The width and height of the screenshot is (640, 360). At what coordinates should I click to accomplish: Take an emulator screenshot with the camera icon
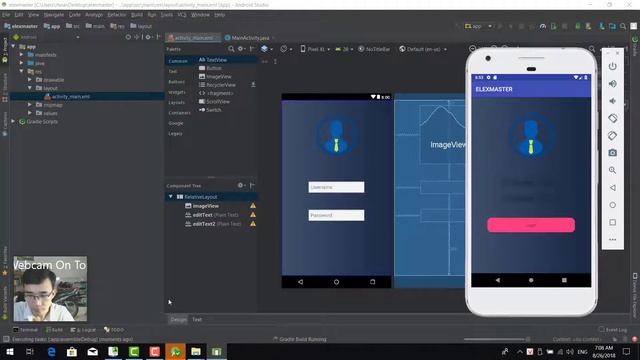613,153
